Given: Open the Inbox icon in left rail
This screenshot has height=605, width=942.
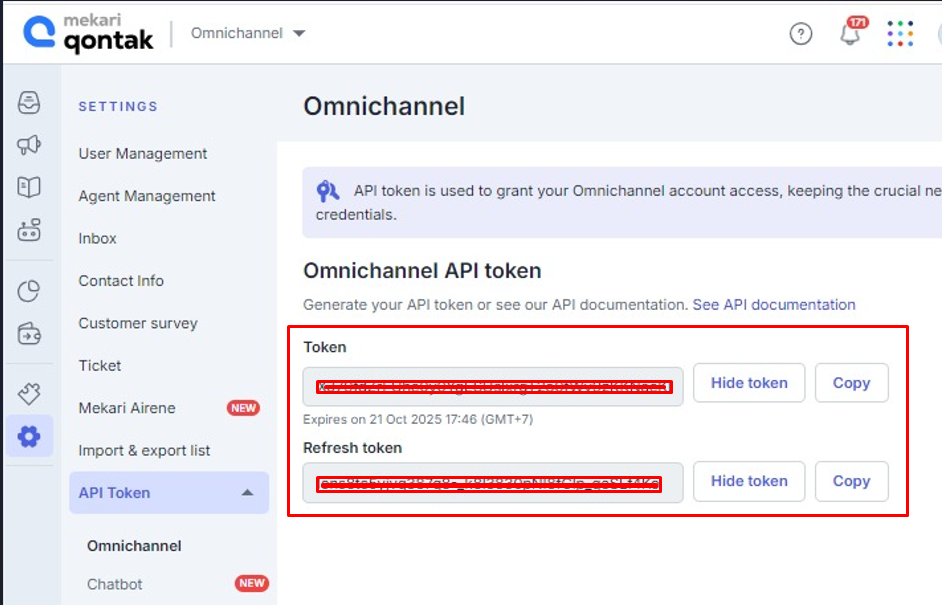Looking at the screenshot, I should pyautogui.click(x=29, y=102).
